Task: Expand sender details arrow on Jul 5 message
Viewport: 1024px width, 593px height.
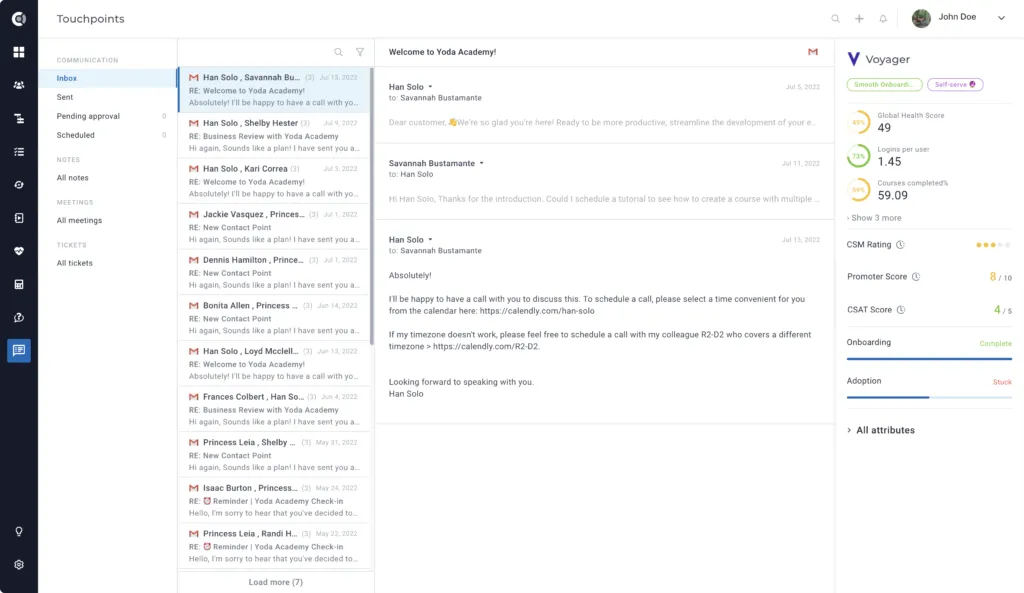Action: (430, 87)
